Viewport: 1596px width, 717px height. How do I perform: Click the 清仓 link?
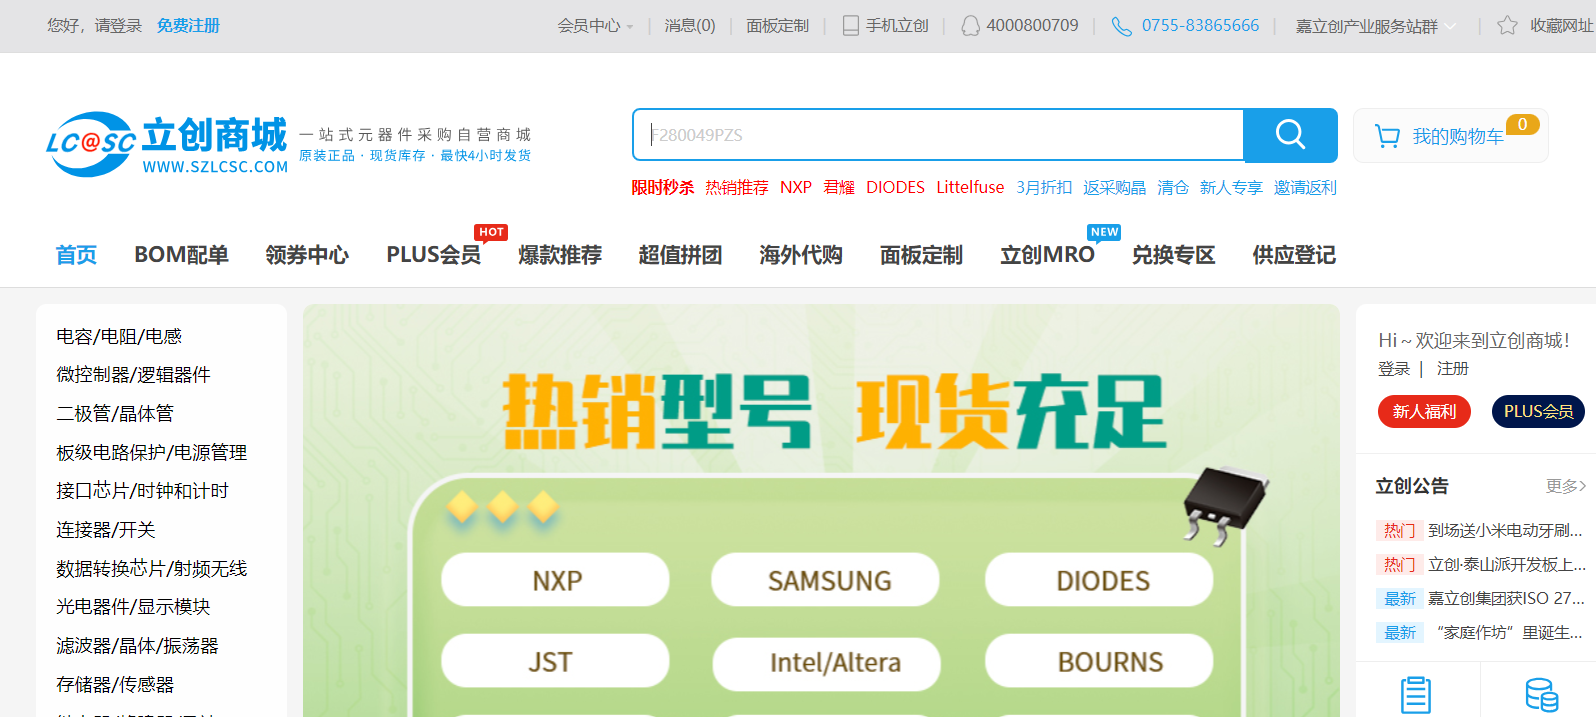1173,188
